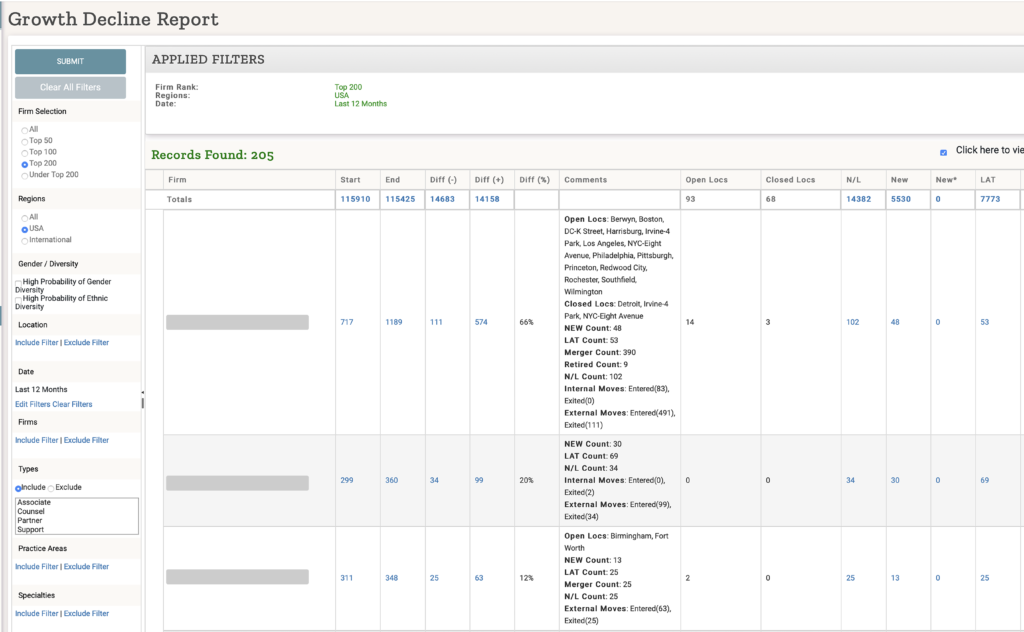This screenshot has height=632, width=1024.
Task: Enable High Probability of Gender Diversity
Action: tap(18, 283)
